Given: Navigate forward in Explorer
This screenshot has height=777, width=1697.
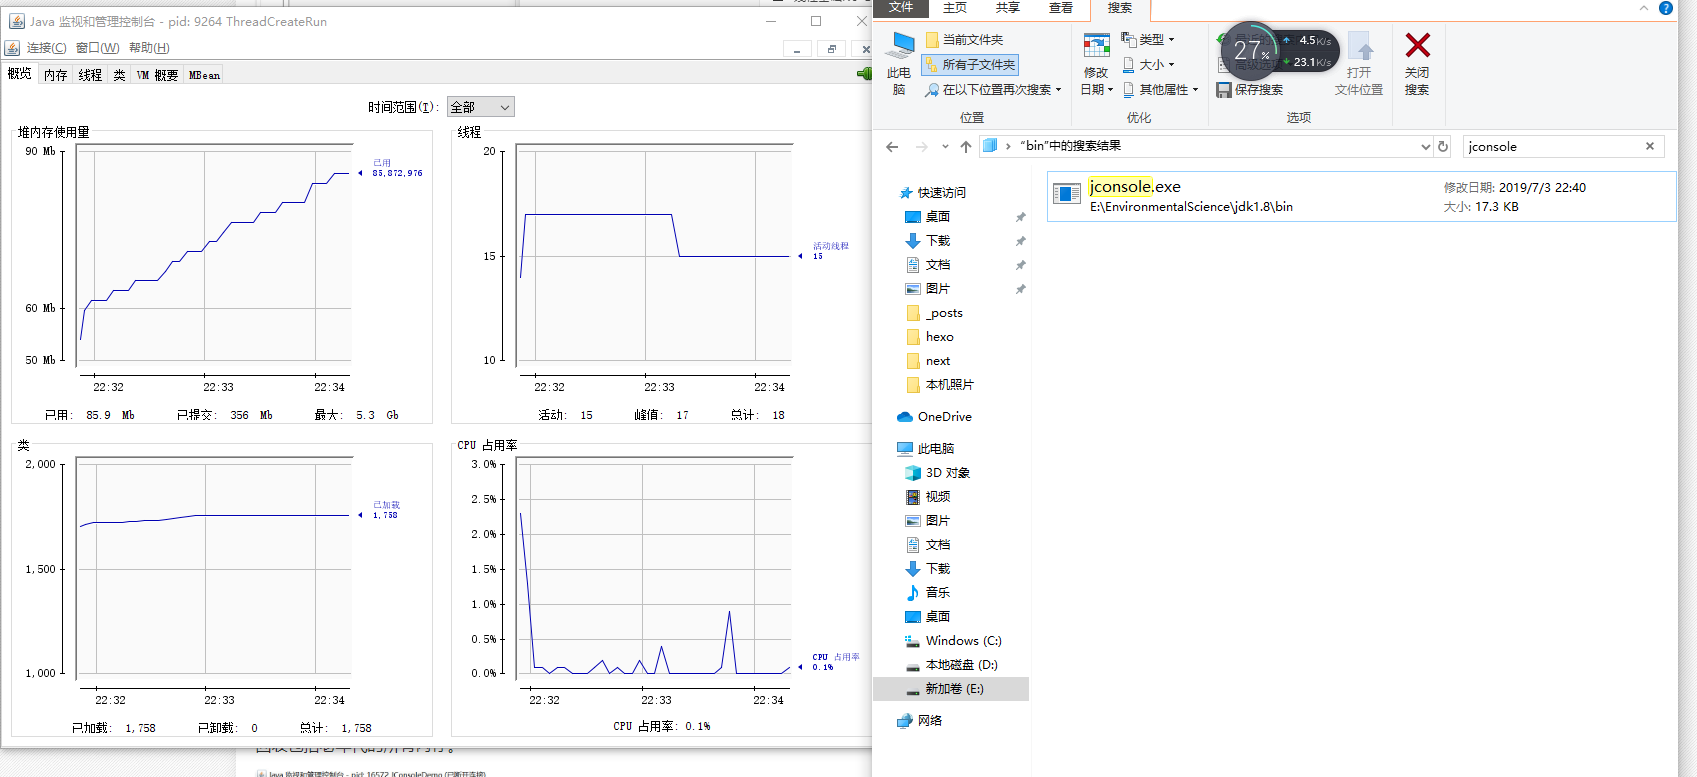Looking at the screenshot, I should click(922, 147).
